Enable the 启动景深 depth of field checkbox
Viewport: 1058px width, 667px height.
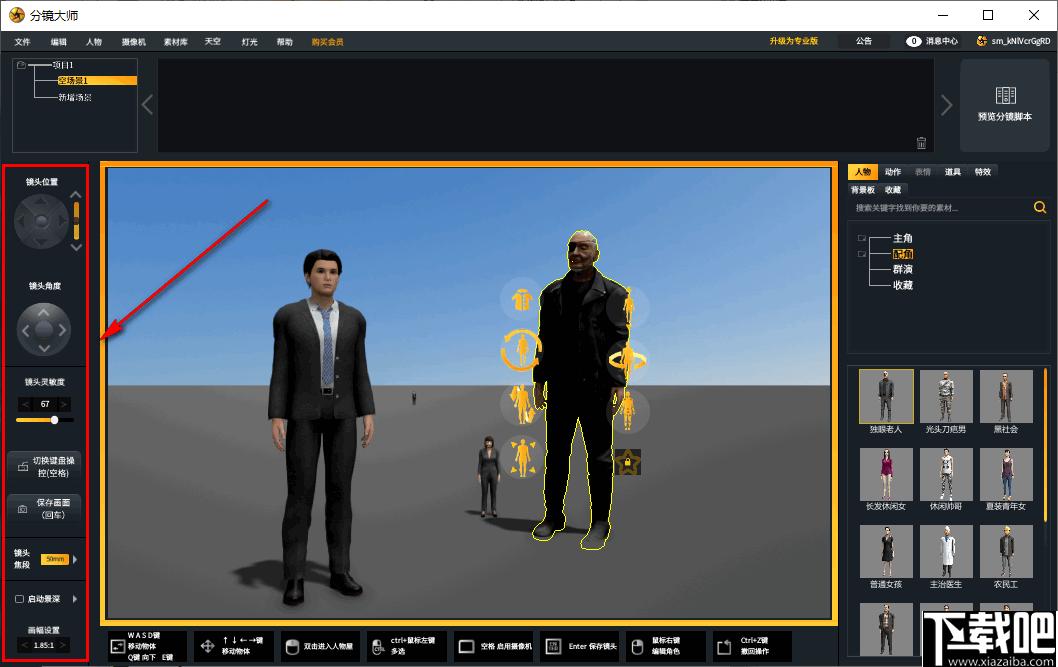pyautogui.click(x=20, y=599)
